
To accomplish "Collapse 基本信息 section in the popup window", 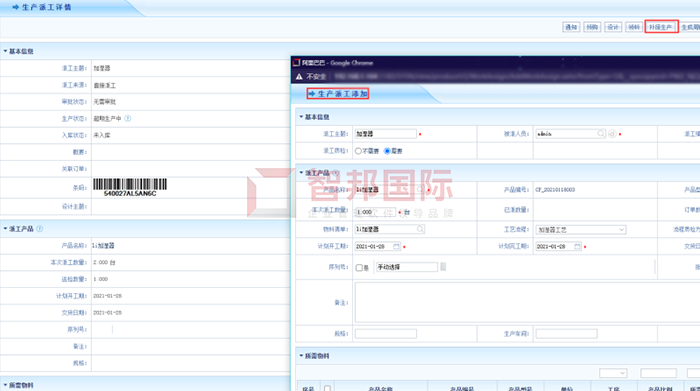I will pyautogui.click(x=301, y=117).
